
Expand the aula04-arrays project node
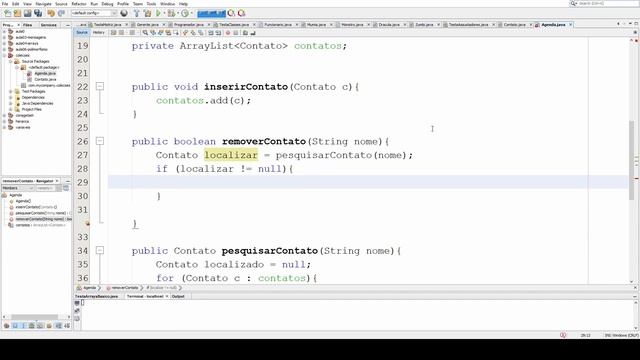click(4, 43)
